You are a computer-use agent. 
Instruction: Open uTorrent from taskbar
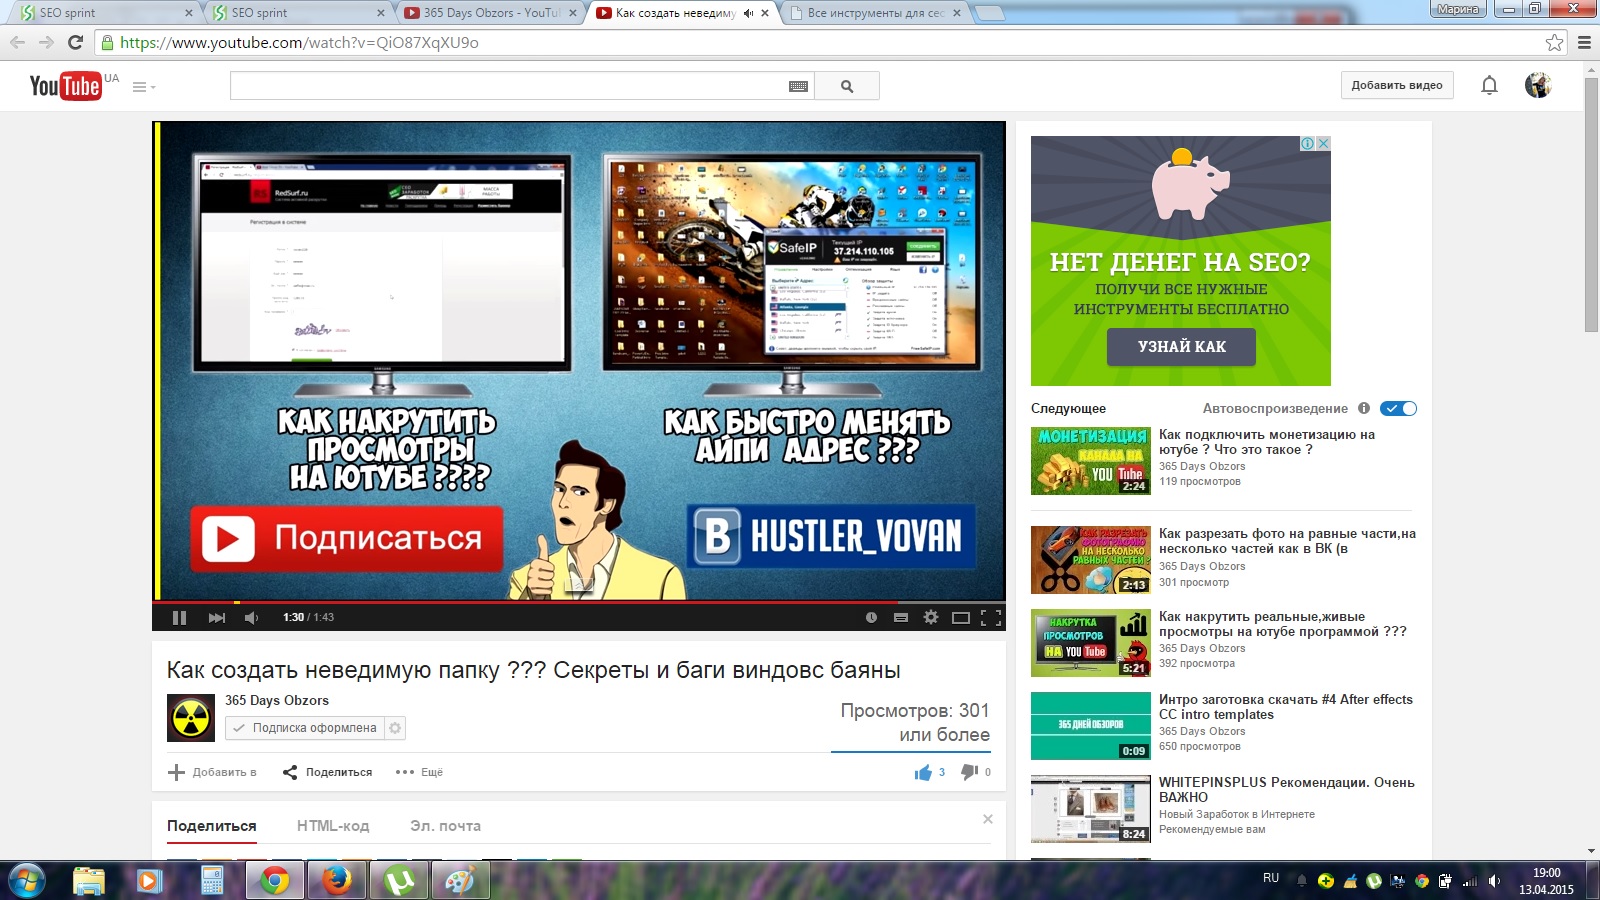point(399,880)
